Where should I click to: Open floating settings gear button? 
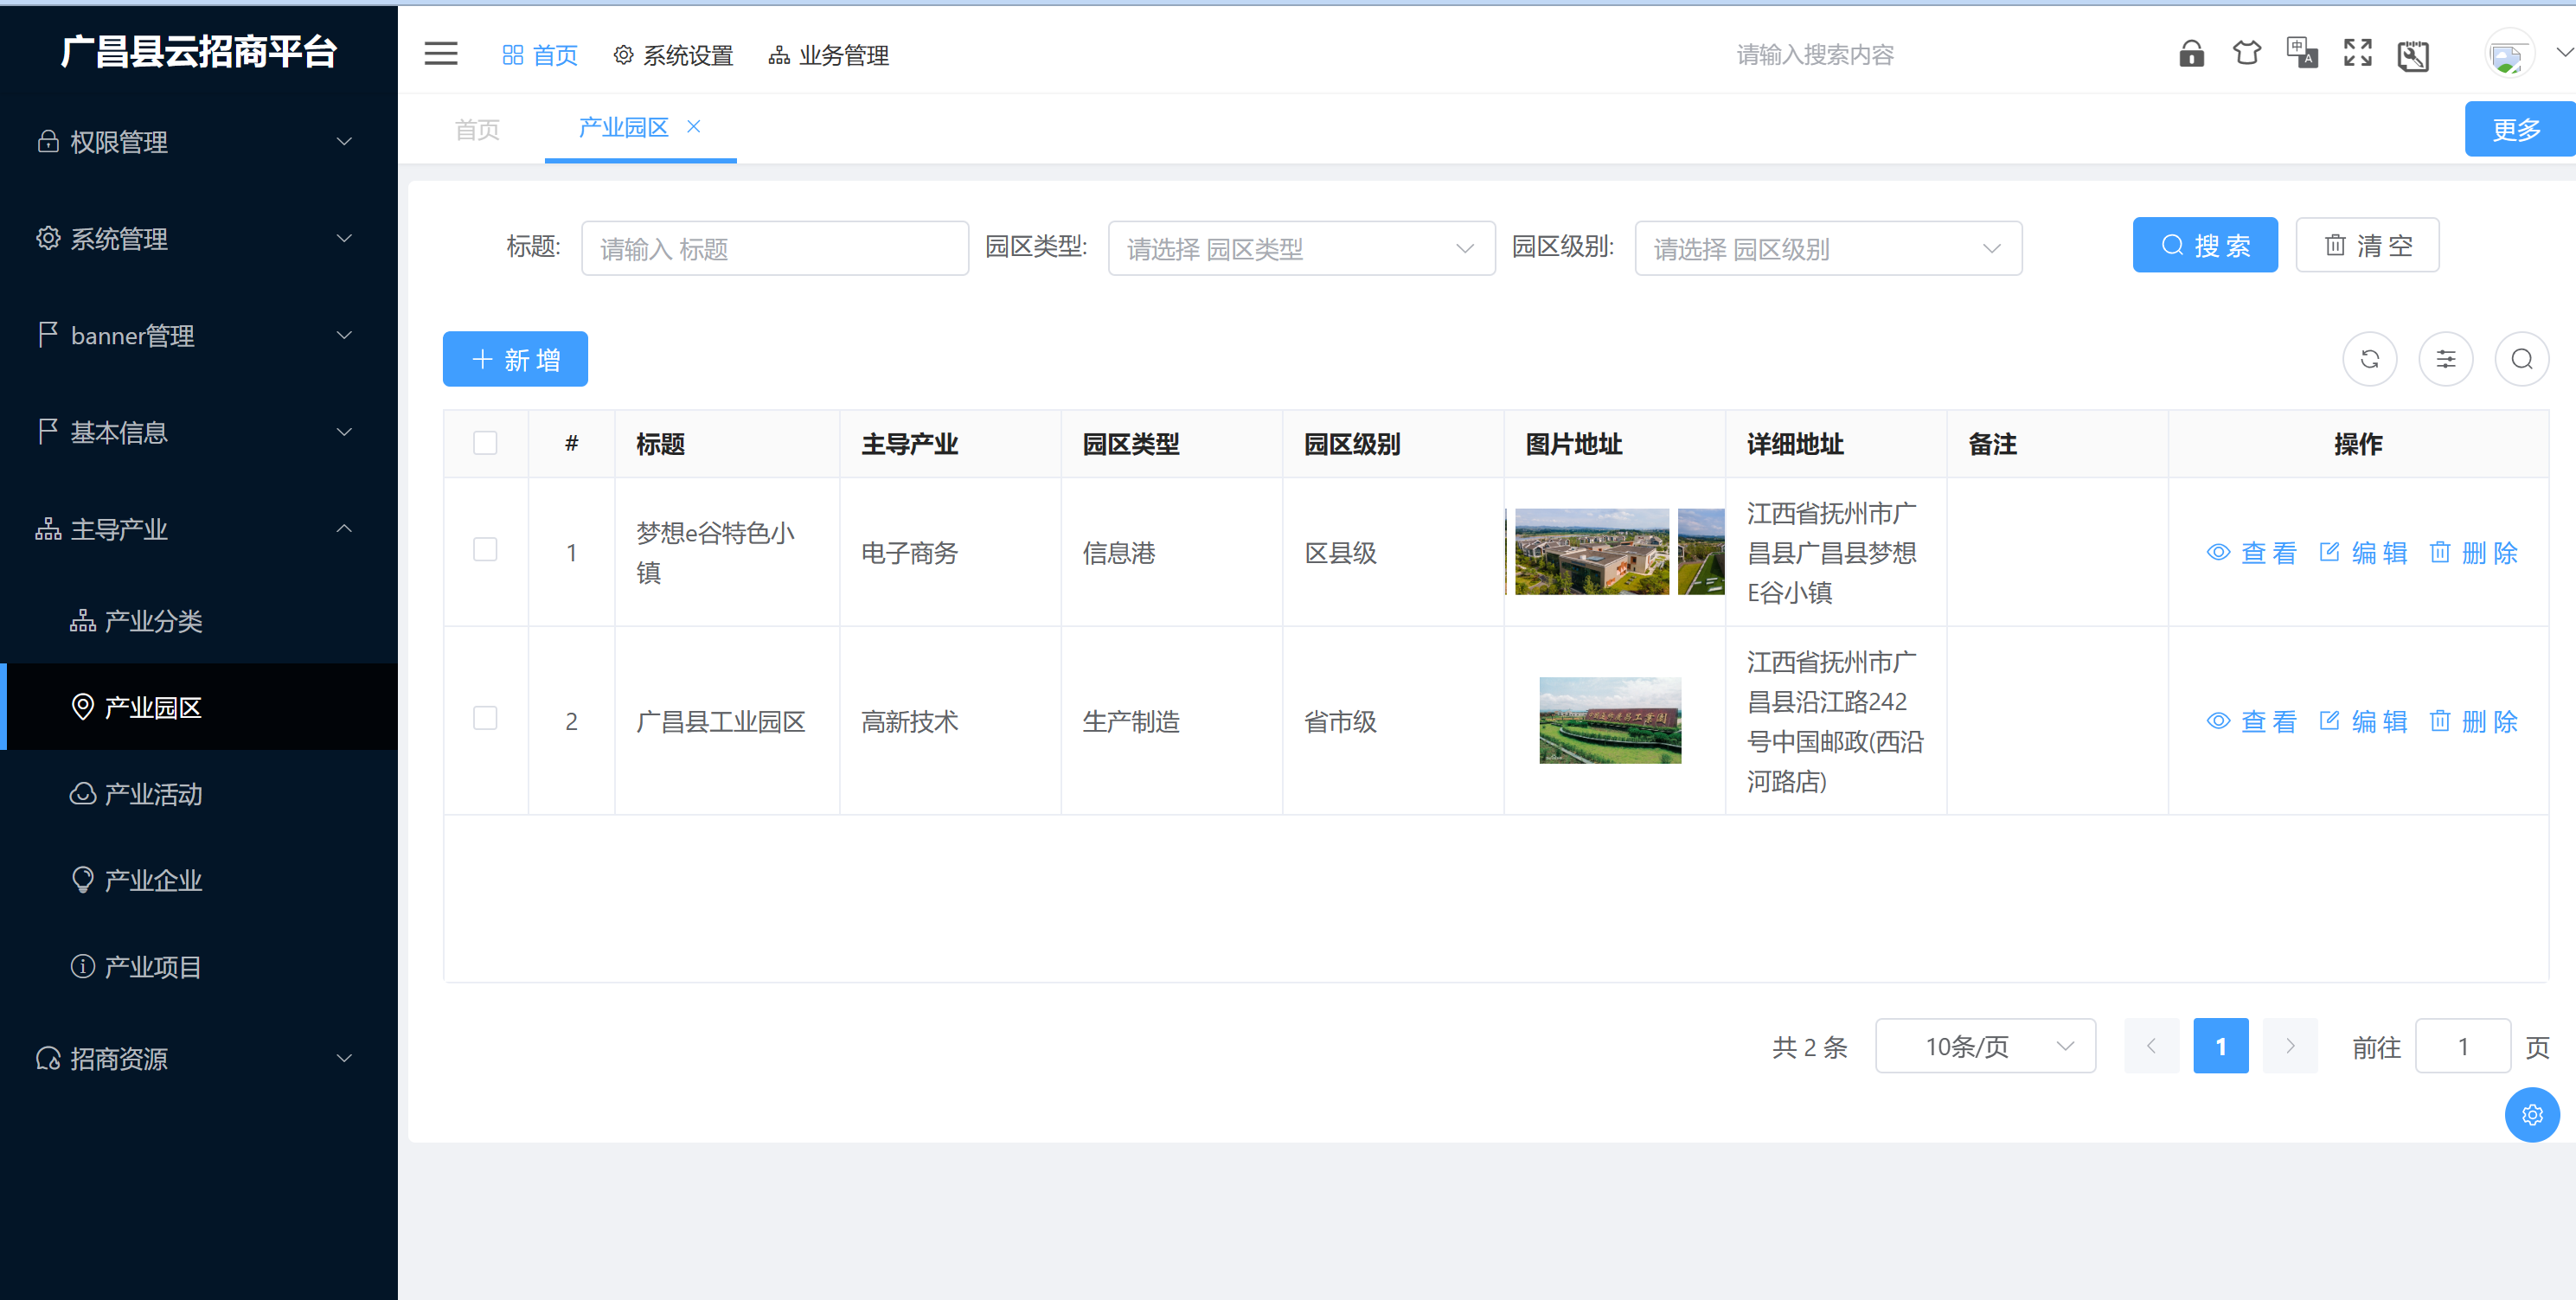(x=2531, y=1114)
